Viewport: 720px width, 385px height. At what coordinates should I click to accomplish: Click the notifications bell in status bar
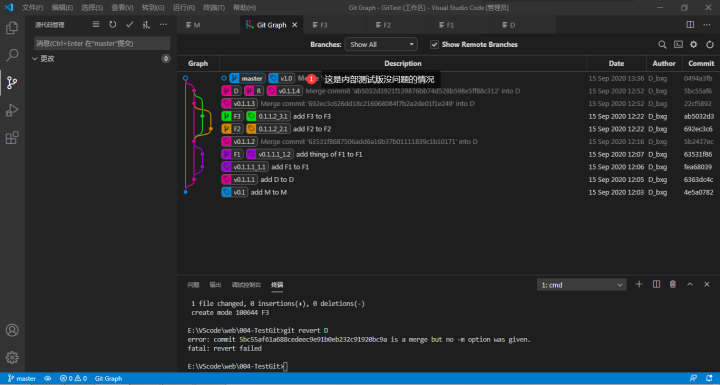[x=709, y=379]
